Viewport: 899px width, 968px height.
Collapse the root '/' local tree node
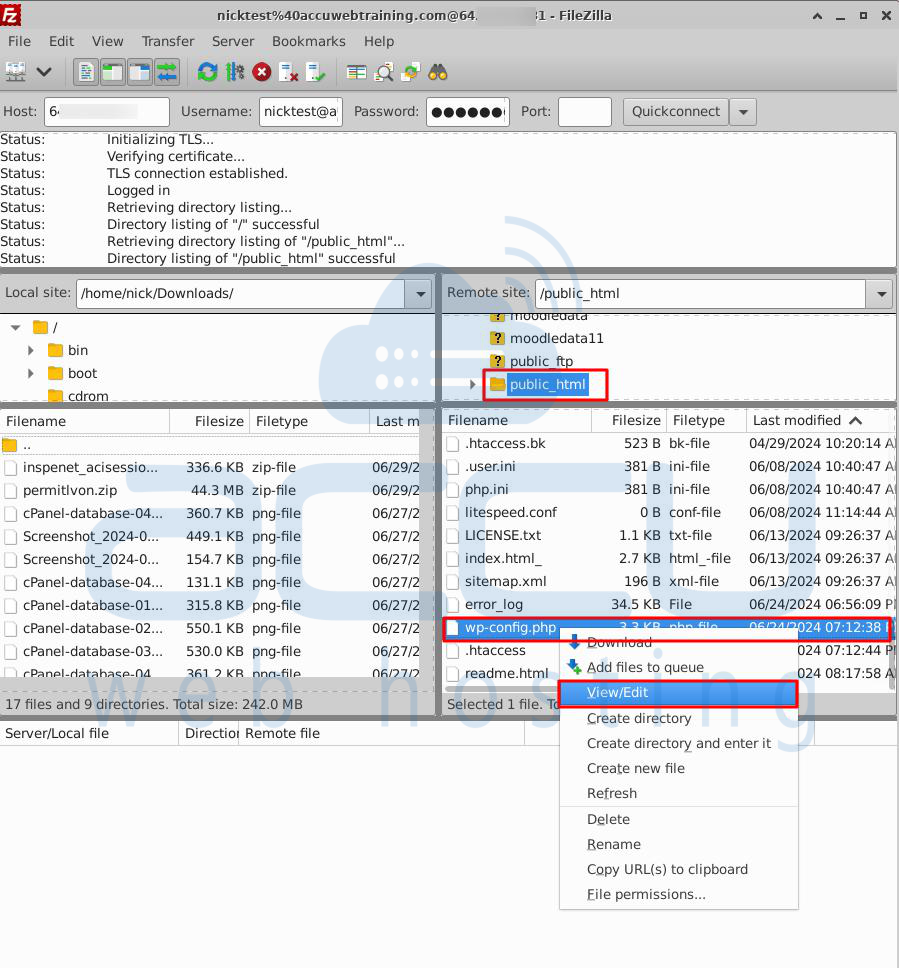tap(16, 327)
